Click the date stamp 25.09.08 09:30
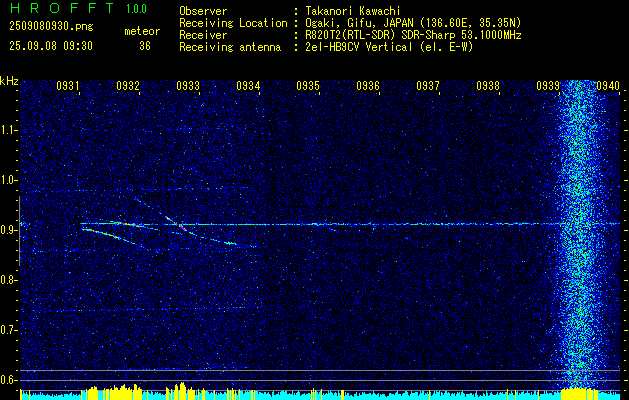Screen dimensions: 629x400 tap(51, 46)
